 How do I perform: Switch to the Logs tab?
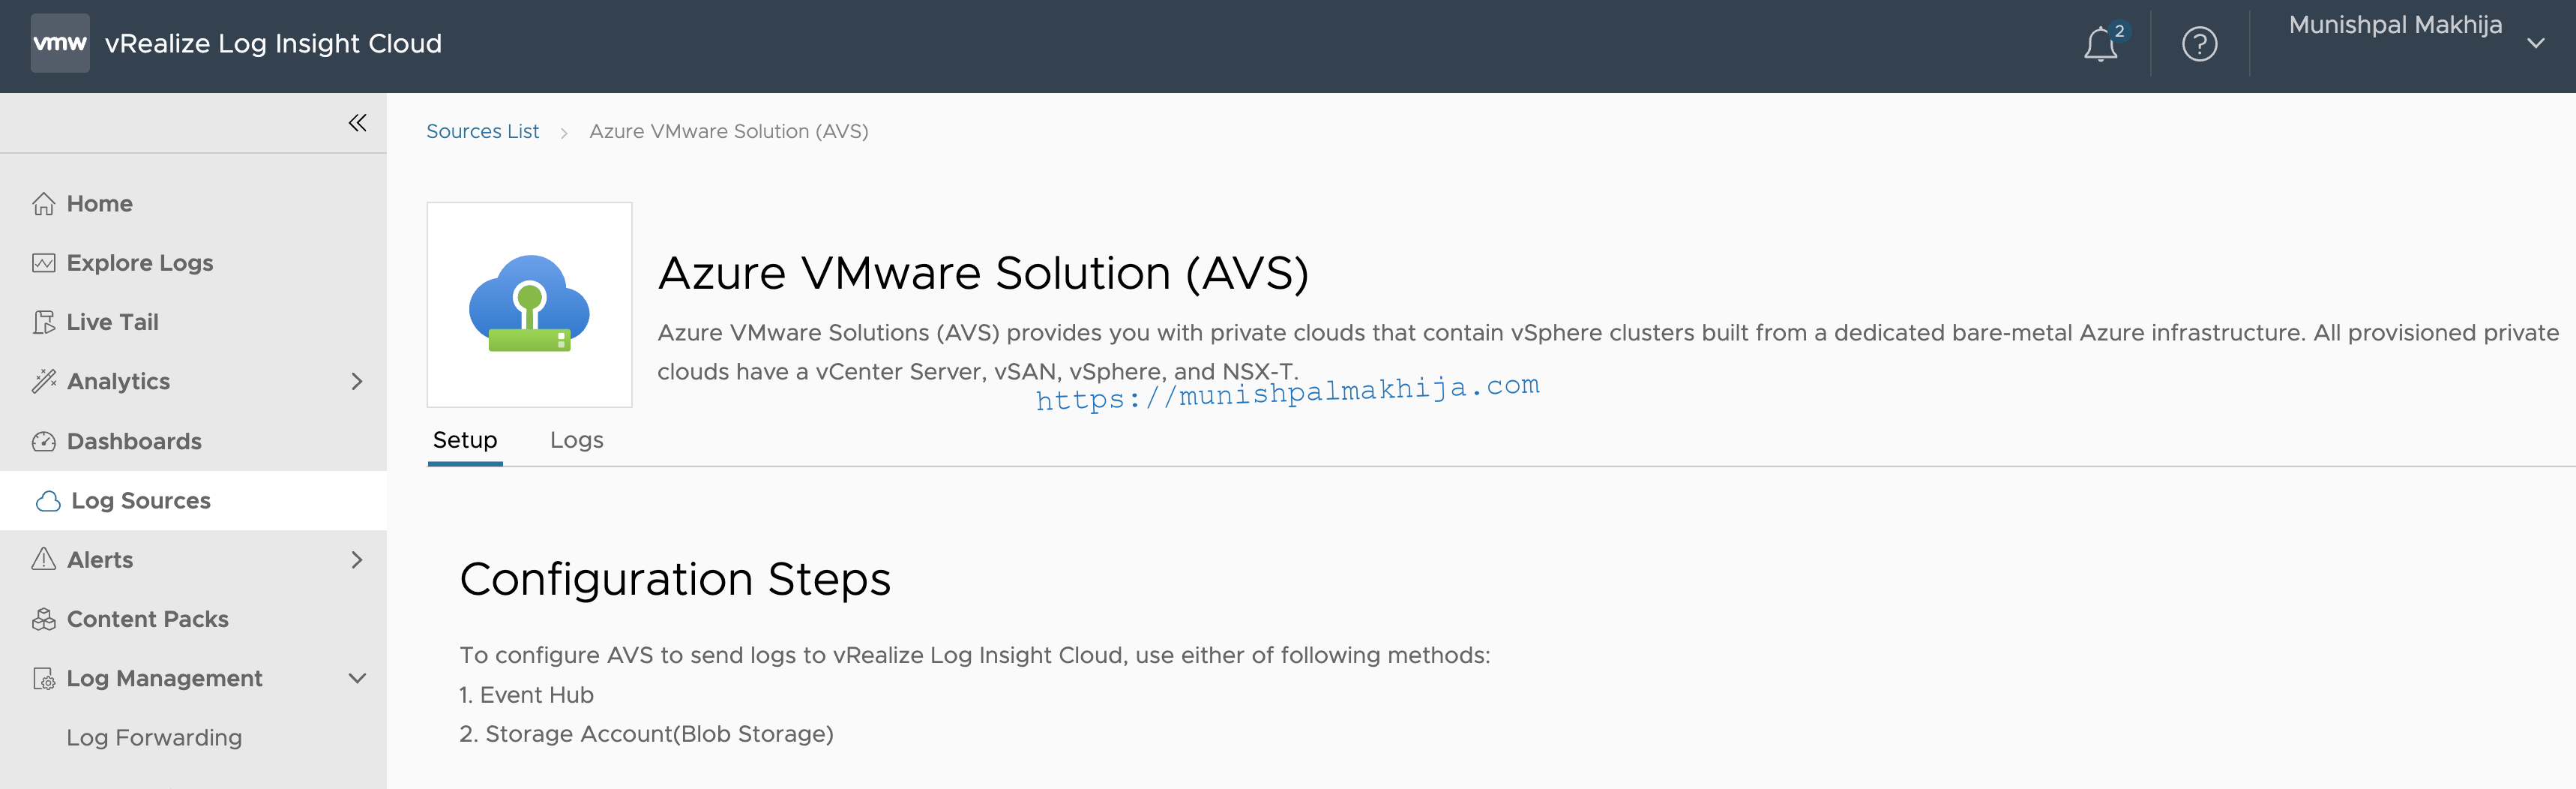(577, 440)
